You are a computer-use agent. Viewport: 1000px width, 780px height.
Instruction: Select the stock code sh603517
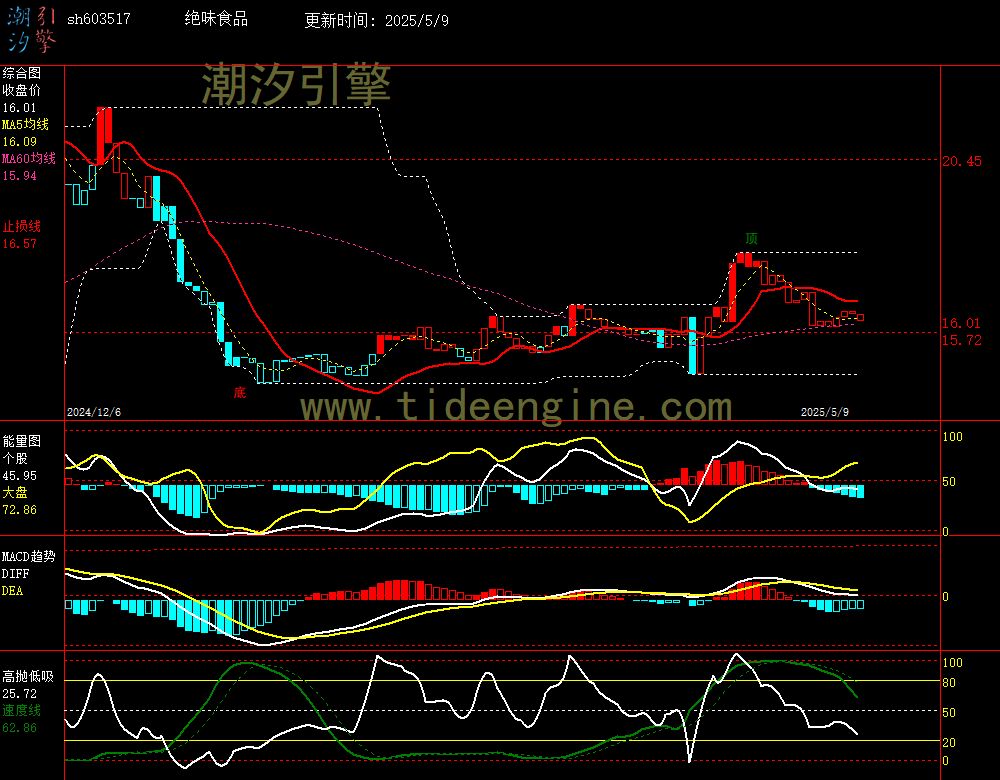[99, 19]
